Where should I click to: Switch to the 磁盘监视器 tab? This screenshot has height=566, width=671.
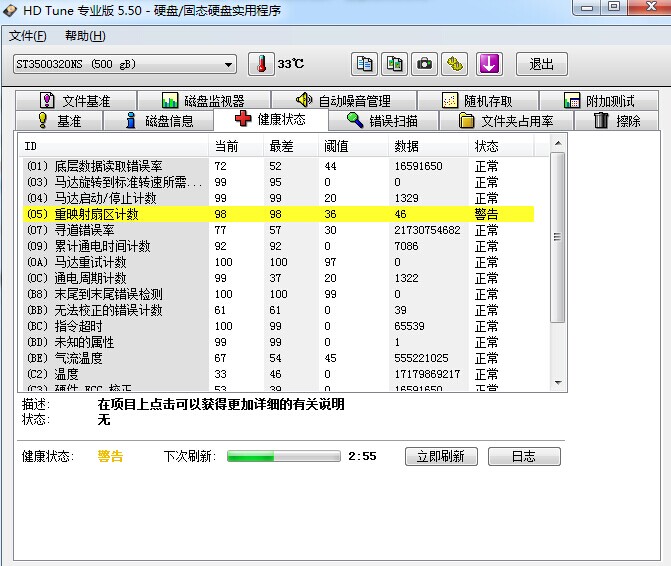[x=204, y=101]
